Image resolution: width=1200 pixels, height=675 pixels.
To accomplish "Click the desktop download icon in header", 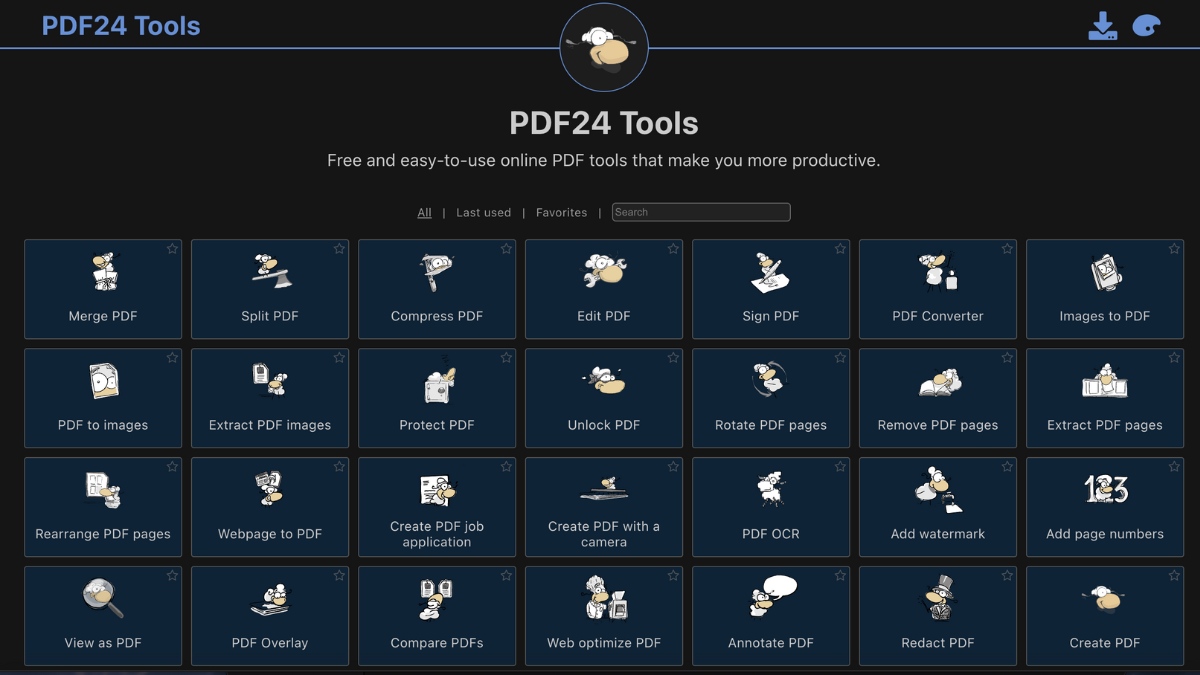I will (1103, 26).
